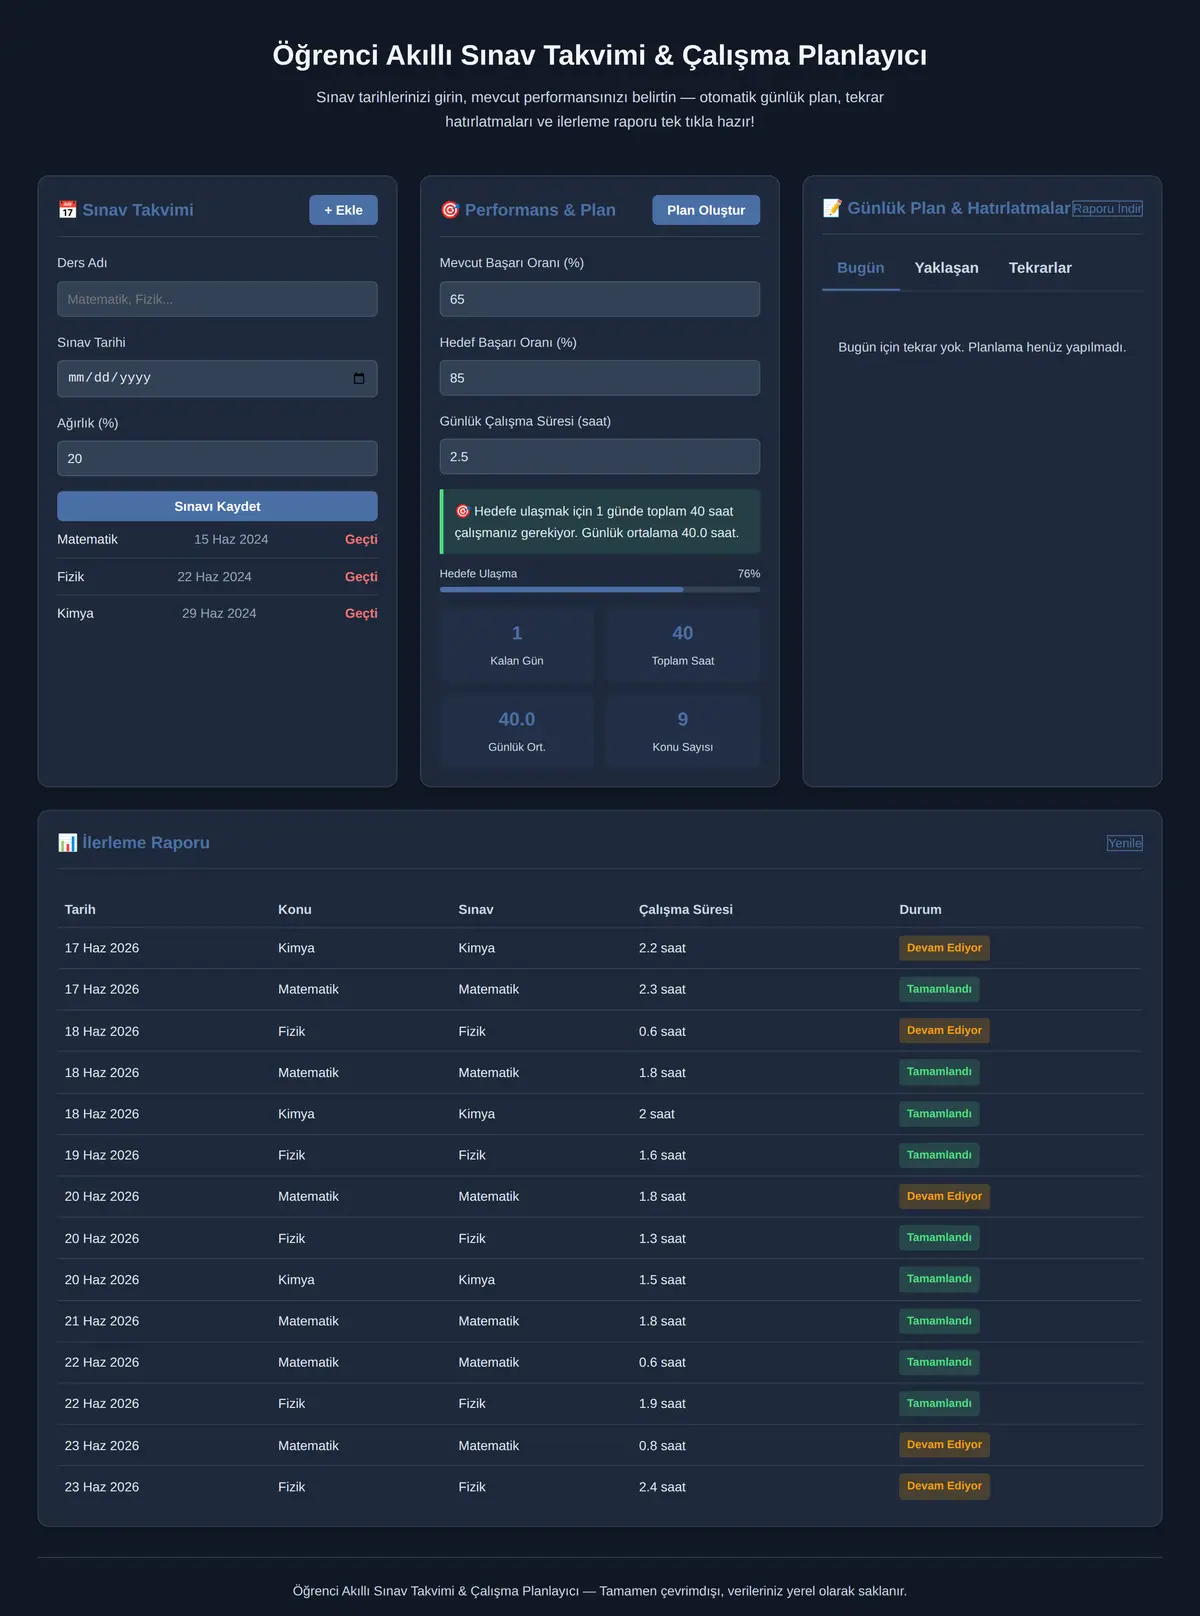
Task: Refresh the progress report with Yenile
Action: tap(1125, 843)
